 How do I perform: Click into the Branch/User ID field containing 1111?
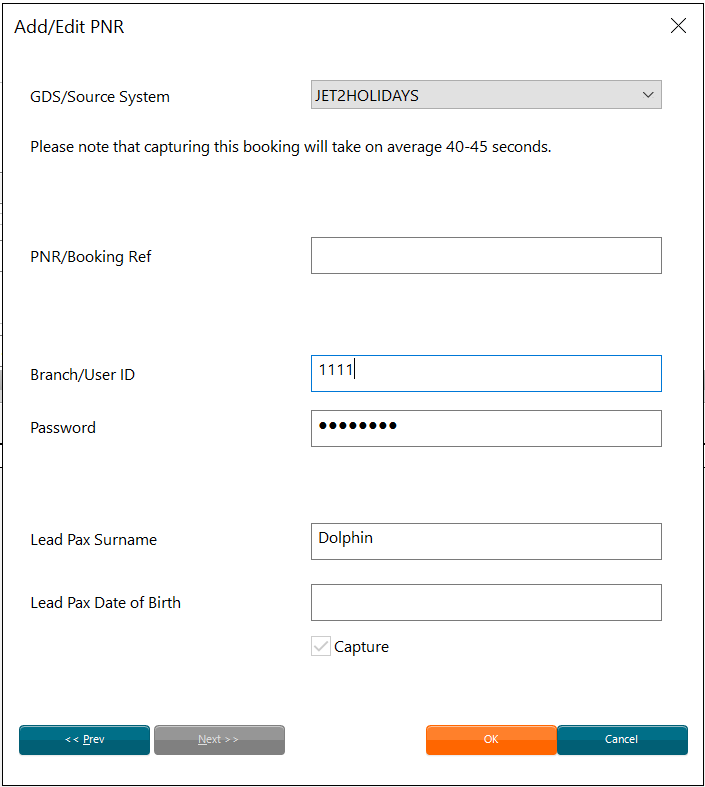coord(486,374)
